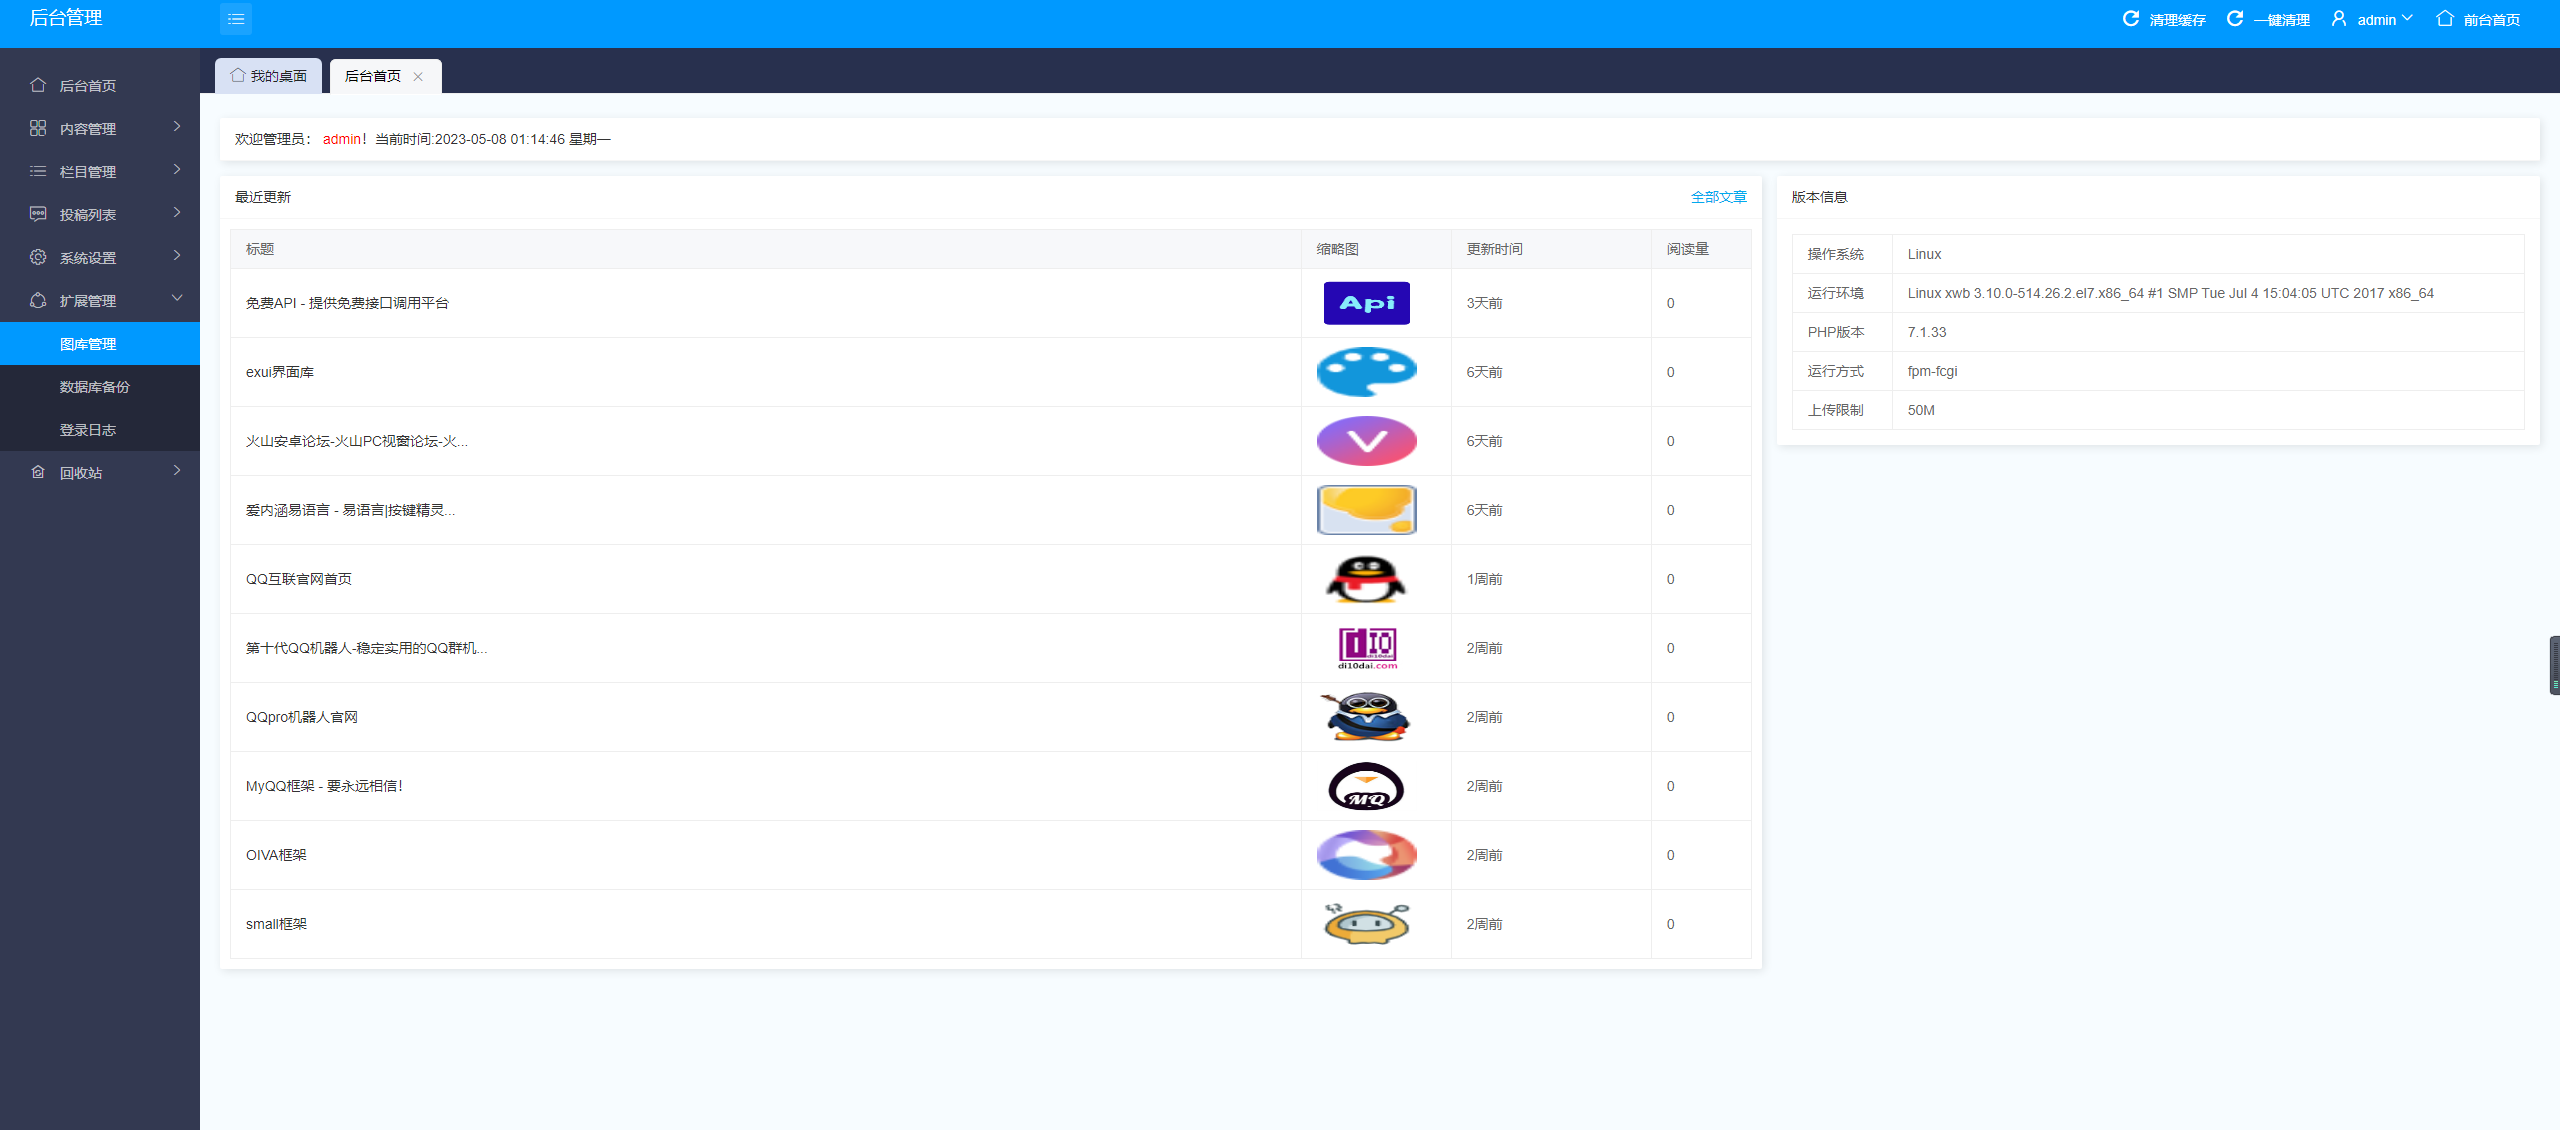Screen dimensions: 2560x1130
Task: Click the 内容管理 grid icon
Action: (x=38, y=128)
